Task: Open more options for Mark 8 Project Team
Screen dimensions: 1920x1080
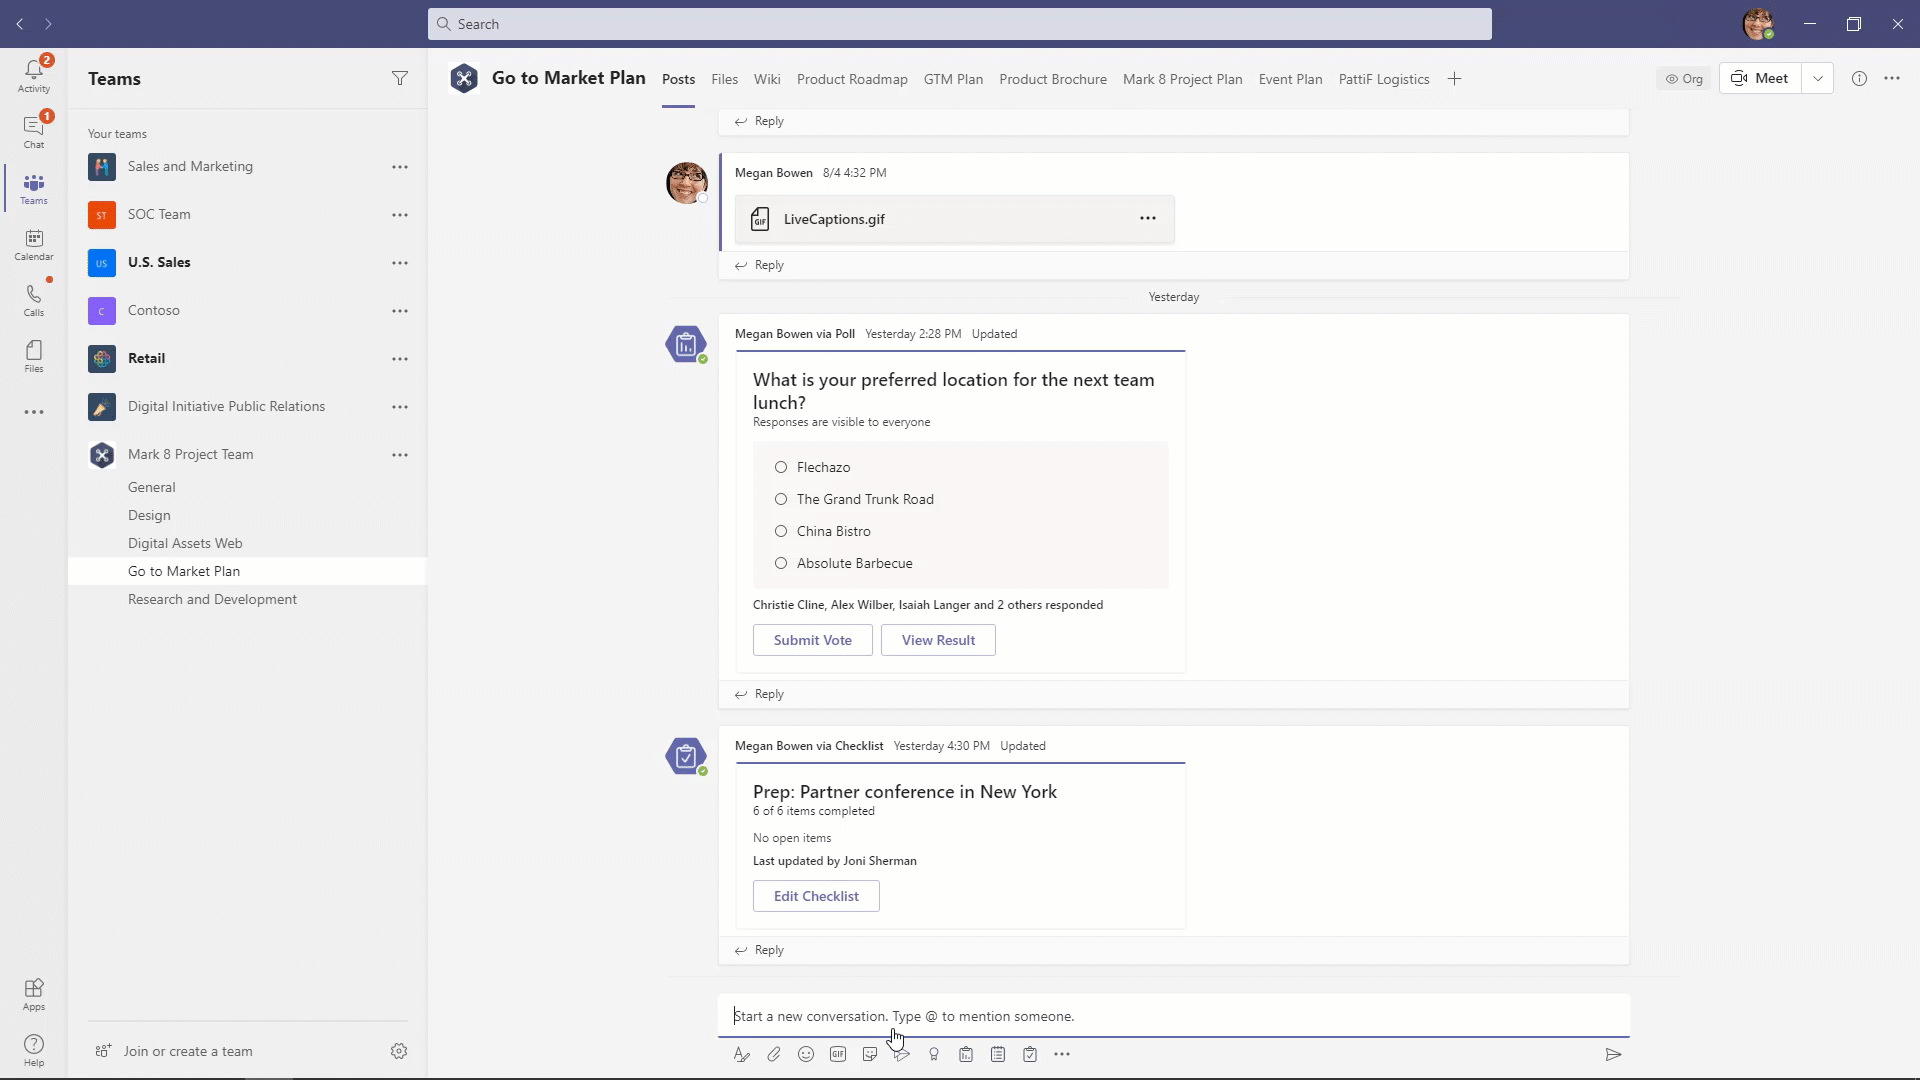Action: [x=400, y=455]
